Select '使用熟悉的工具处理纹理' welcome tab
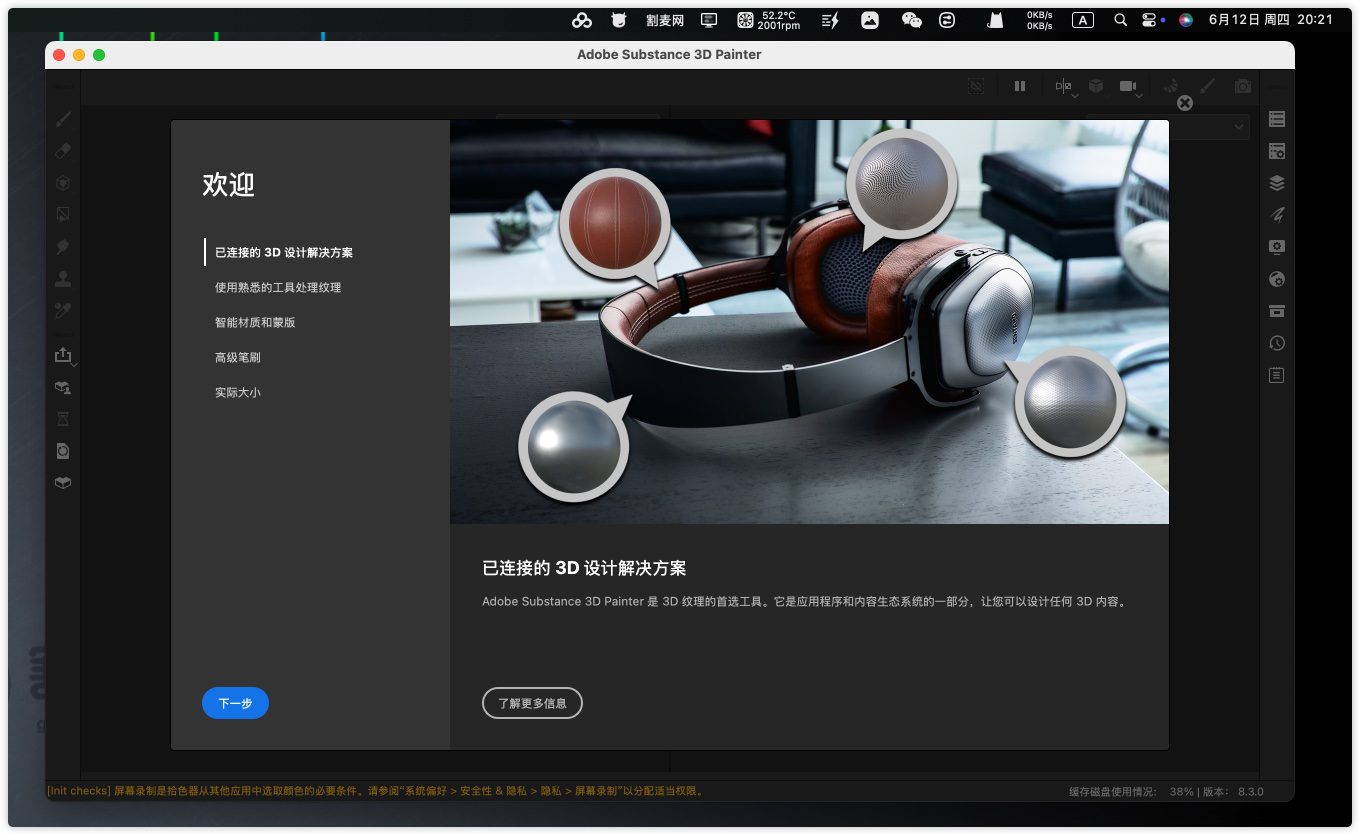This screenshot has height=835, width=1360. coord(278,287)
